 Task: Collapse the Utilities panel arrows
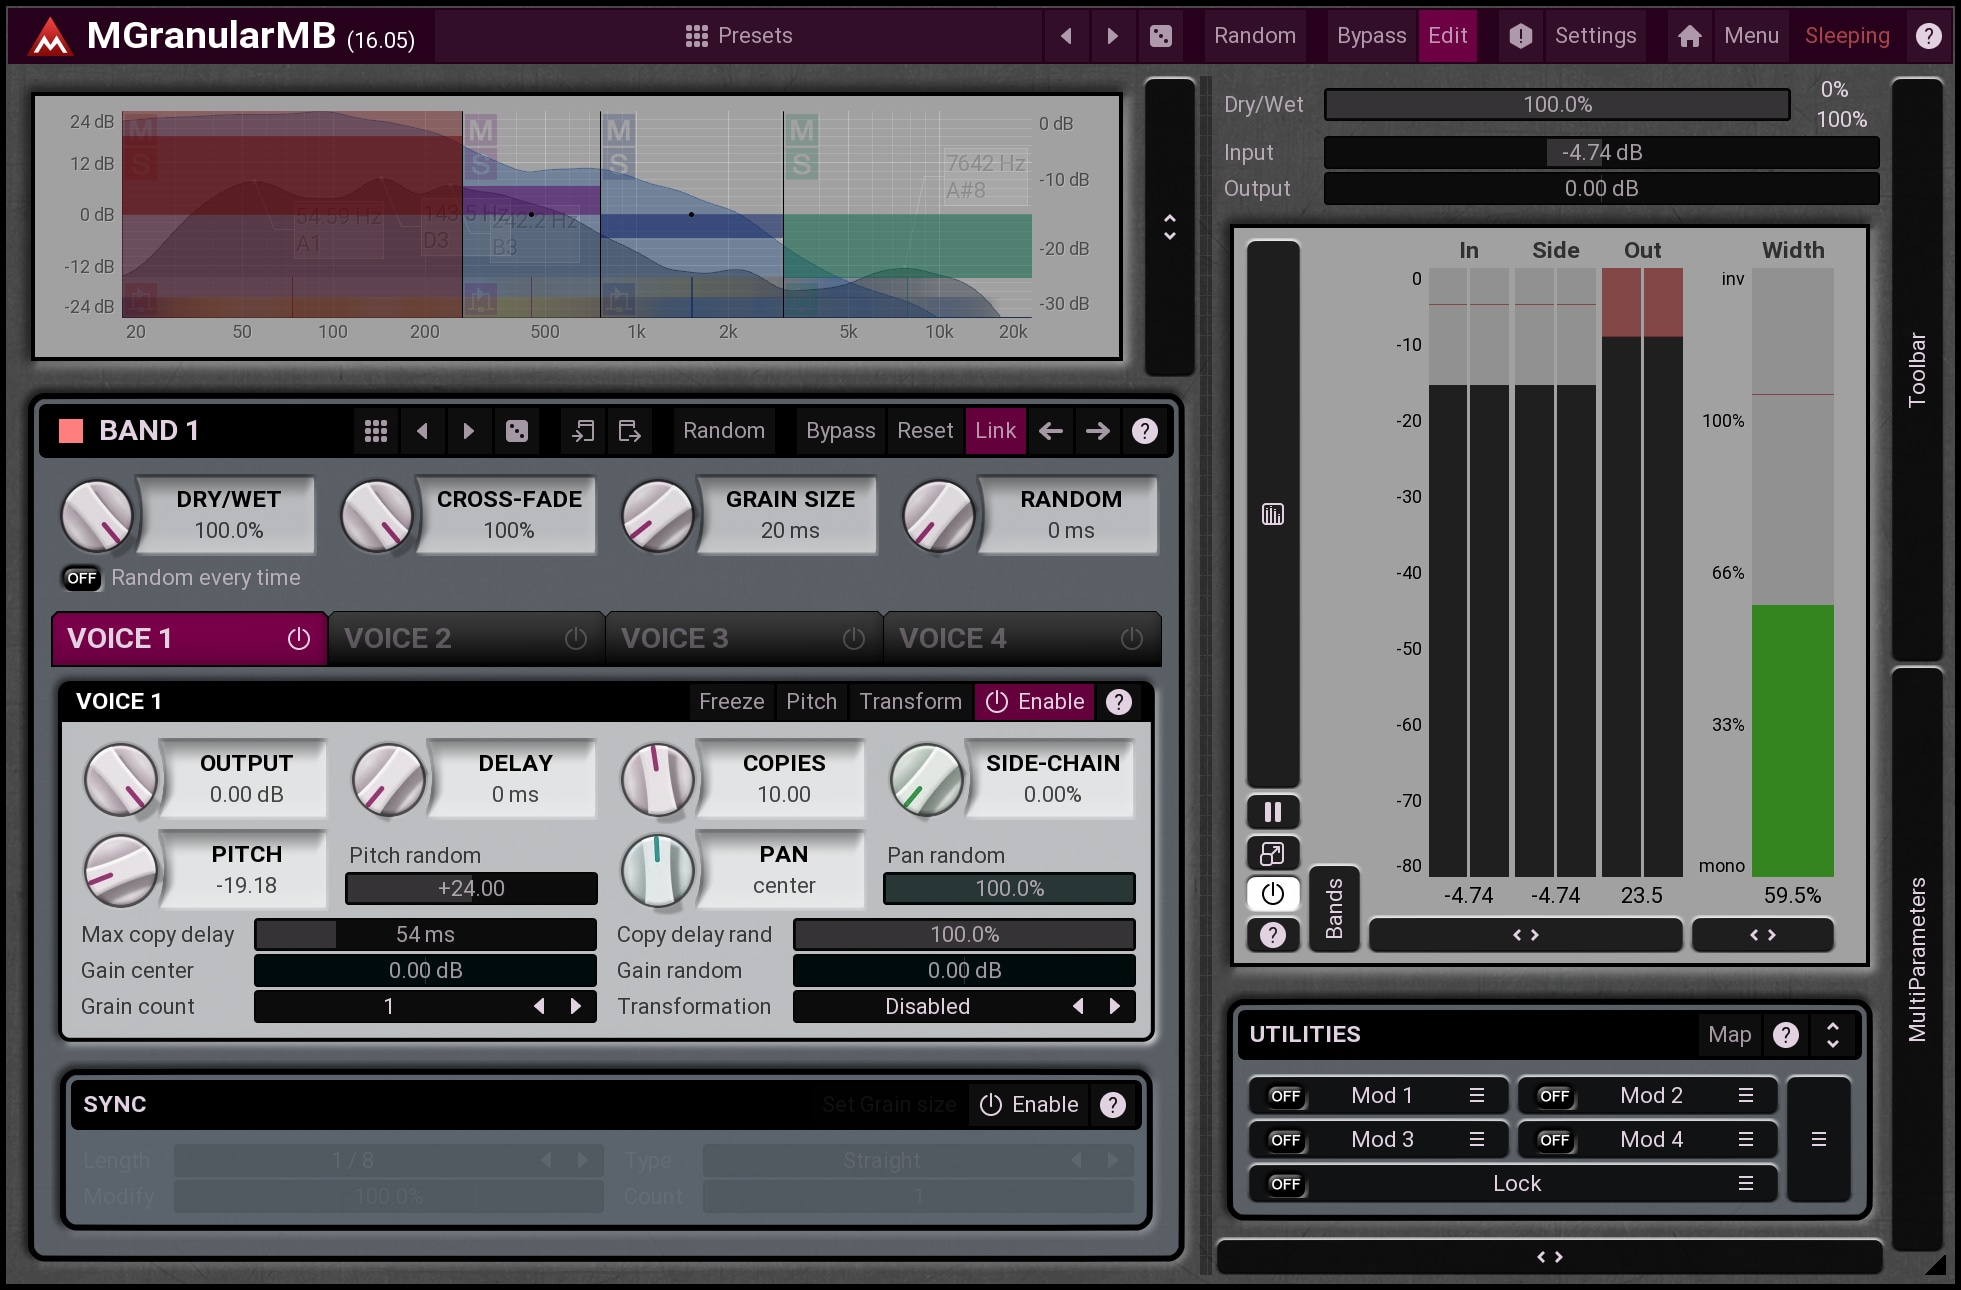pyautogui.click(x=1832, y=1035)
